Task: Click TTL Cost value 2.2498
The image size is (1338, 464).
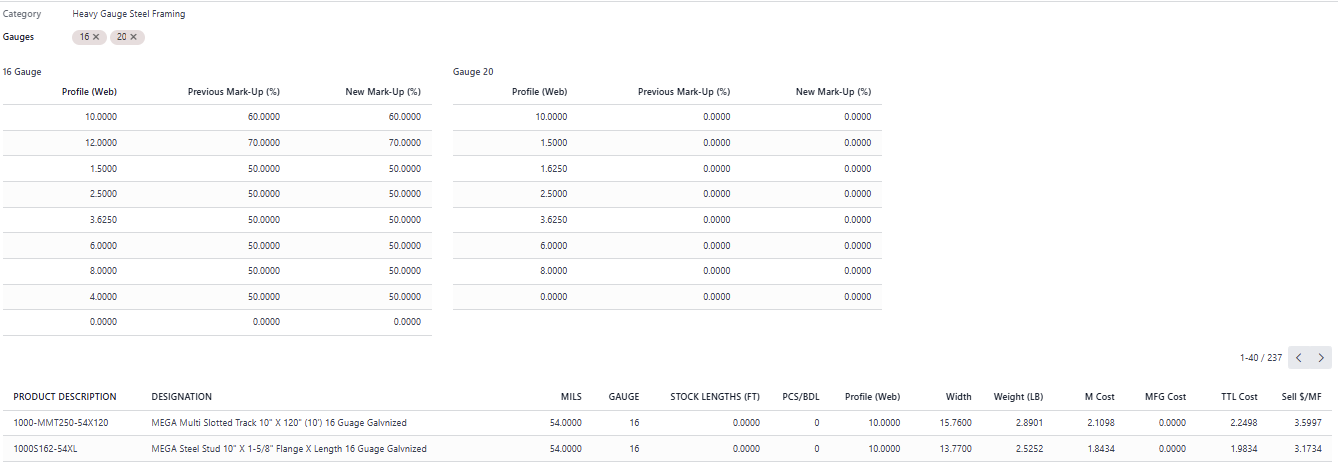Action: tap(1243, 423)
